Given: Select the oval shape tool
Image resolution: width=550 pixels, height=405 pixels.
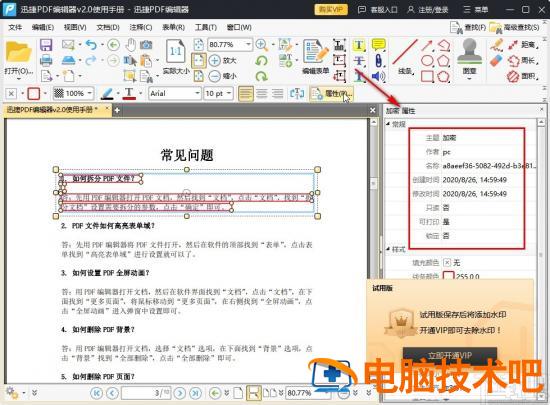Looking at the screenshot, I should [427, 61].
